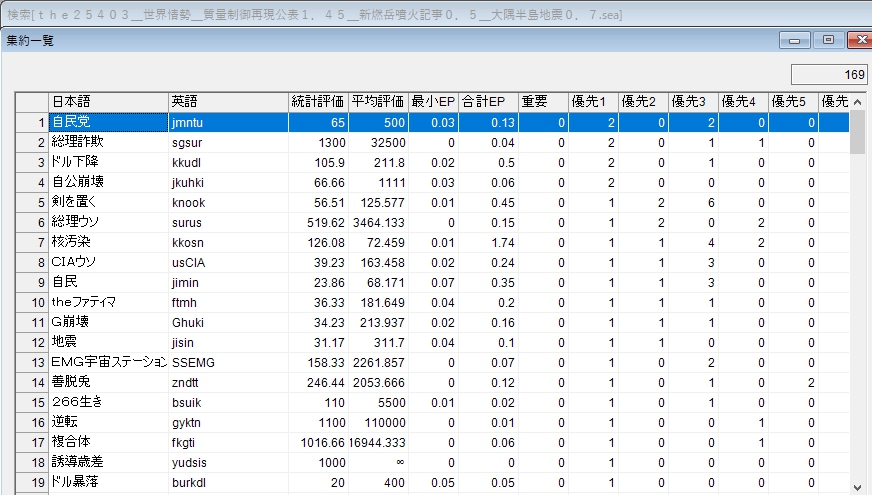The width and height of the screenshot is (872, 495).
Task: Click the 日本語 column header
Action: tap(108, 102)
